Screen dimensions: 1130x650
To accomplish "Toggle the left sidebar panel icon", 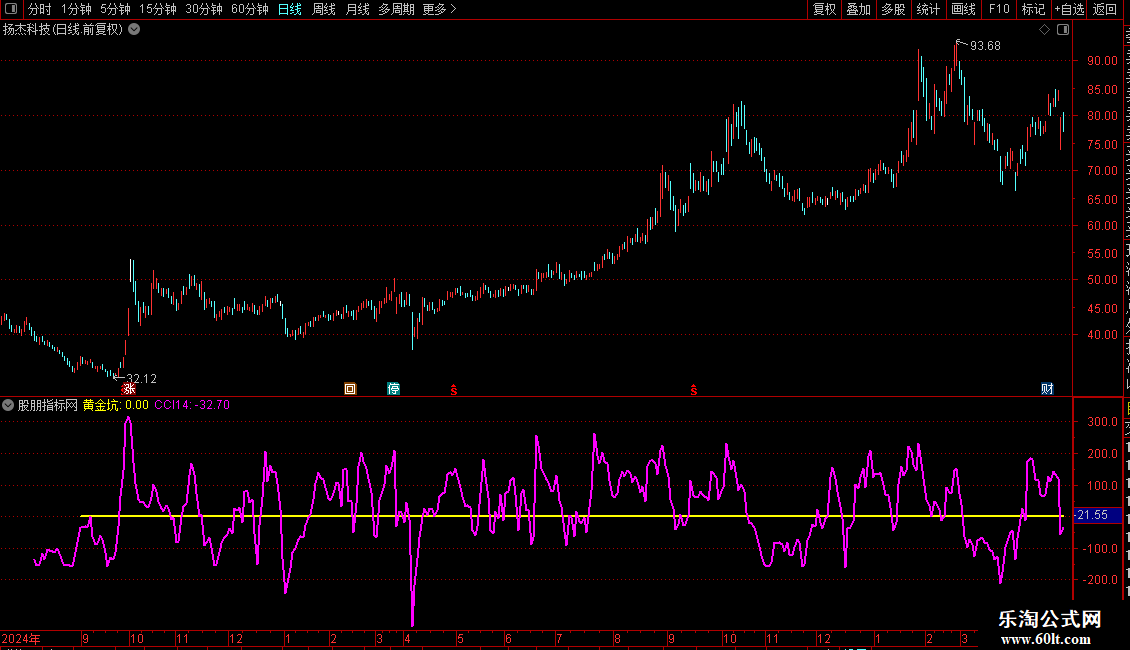I will [x=11, y=9].
